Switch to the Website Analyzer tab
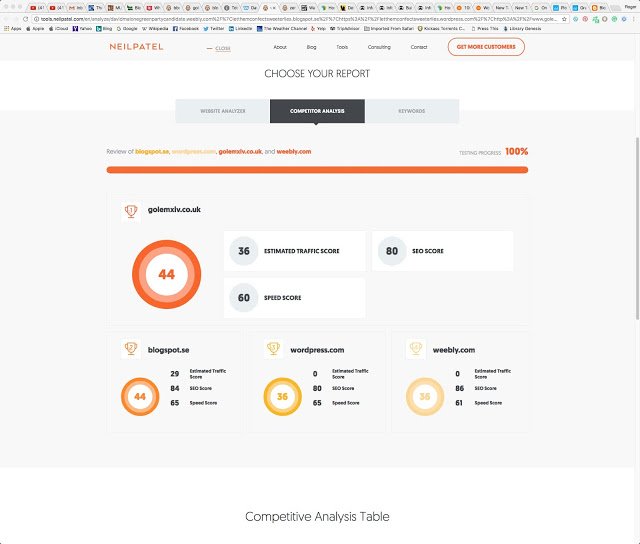The height and width of the screenshot is (544, 640). [x=222, y=111]
